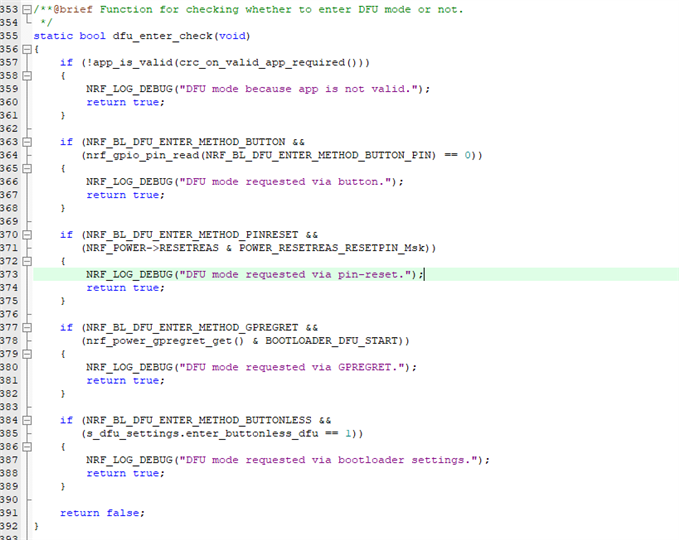Collapse the function body fold at line 356

(x=27, y=49)
